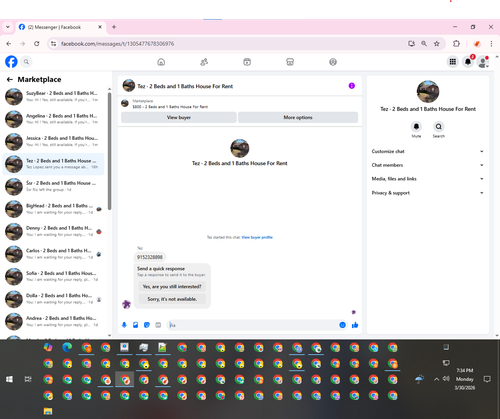500x419 pixels.
Task: Bookmark this page with the star icon
Action: [x=437, y=44]
